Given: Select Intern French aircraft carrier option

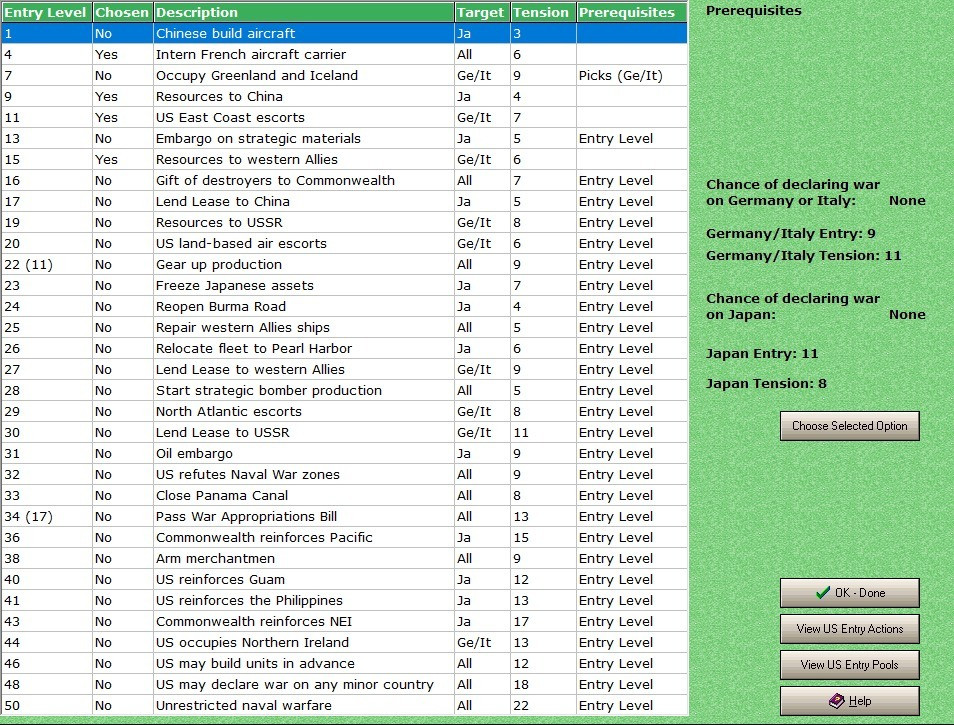Looking at the screenshot, I should click(x=344, y=55).
